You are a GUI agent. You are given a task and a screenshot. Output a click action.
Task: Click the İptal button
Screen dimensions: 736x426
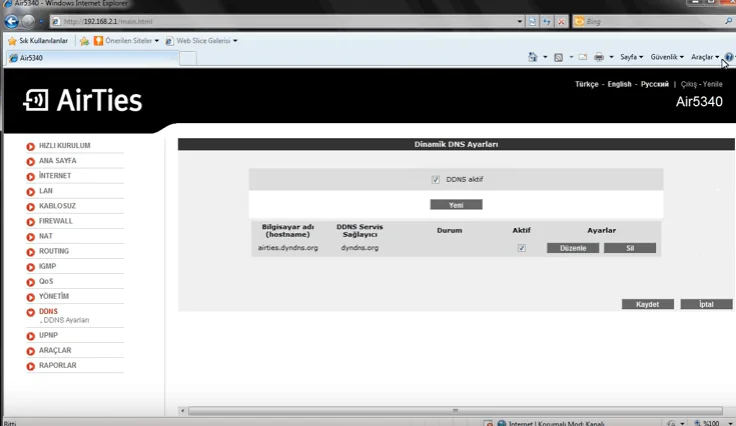point(706,304)
